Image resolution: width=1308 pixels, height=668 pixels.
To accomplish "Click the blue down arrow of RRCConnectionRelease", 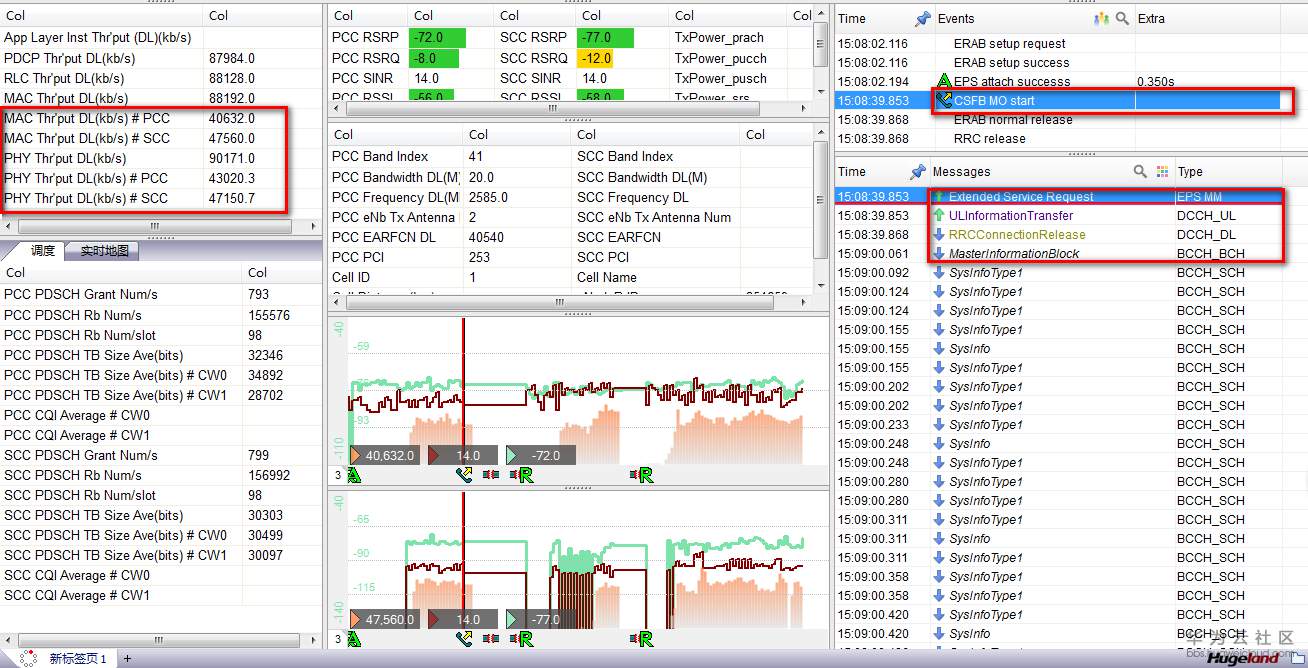I will point(939,235).
